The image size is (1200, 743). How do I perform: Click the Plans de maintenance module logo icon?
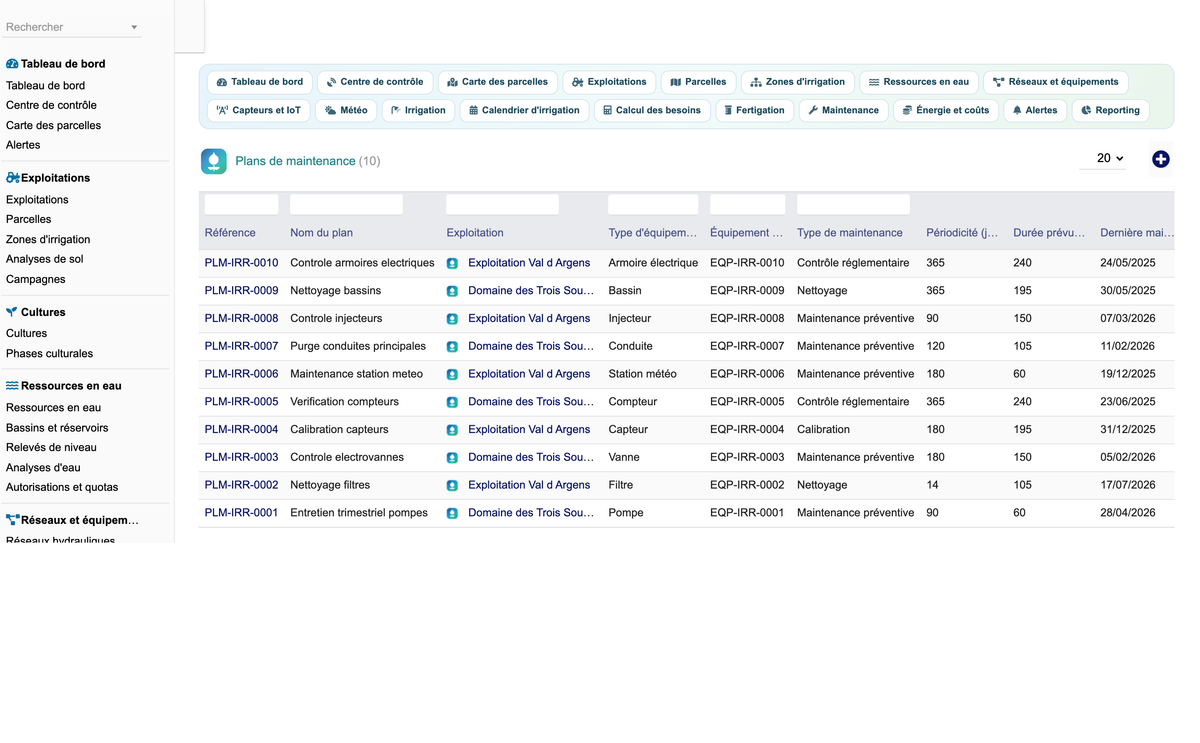pos(214,161)
